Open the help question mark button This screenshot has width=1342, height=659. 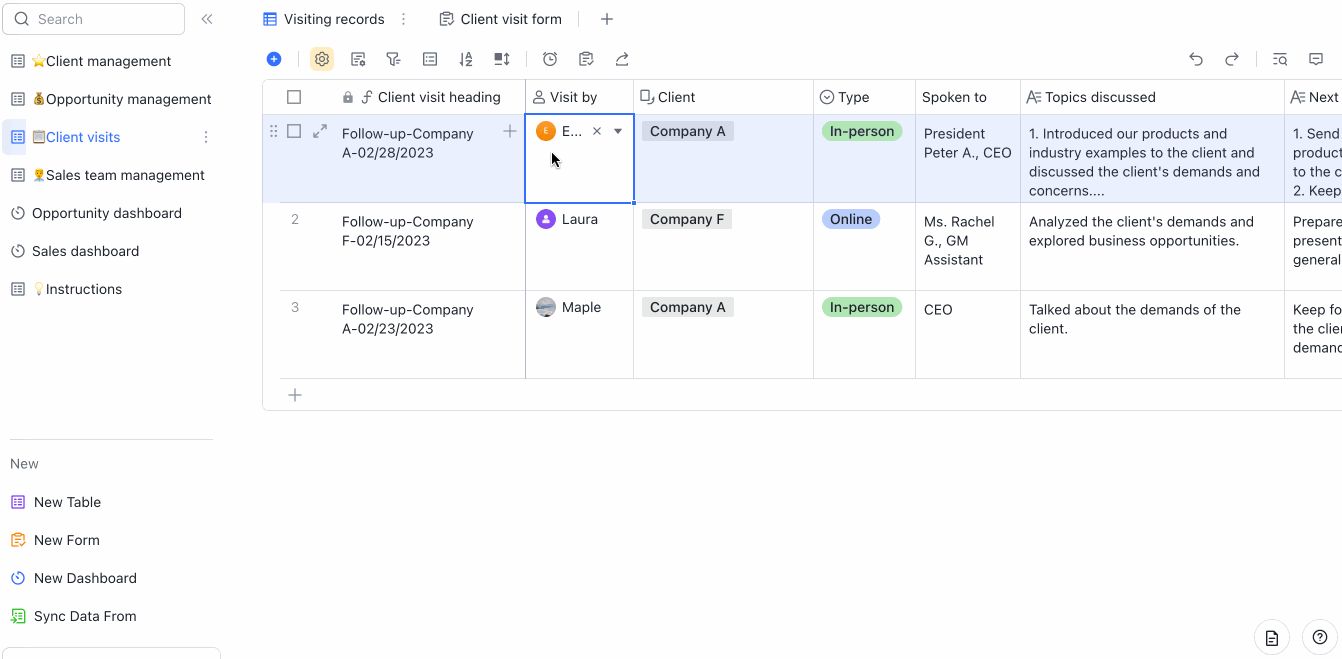coord(1320,637)
